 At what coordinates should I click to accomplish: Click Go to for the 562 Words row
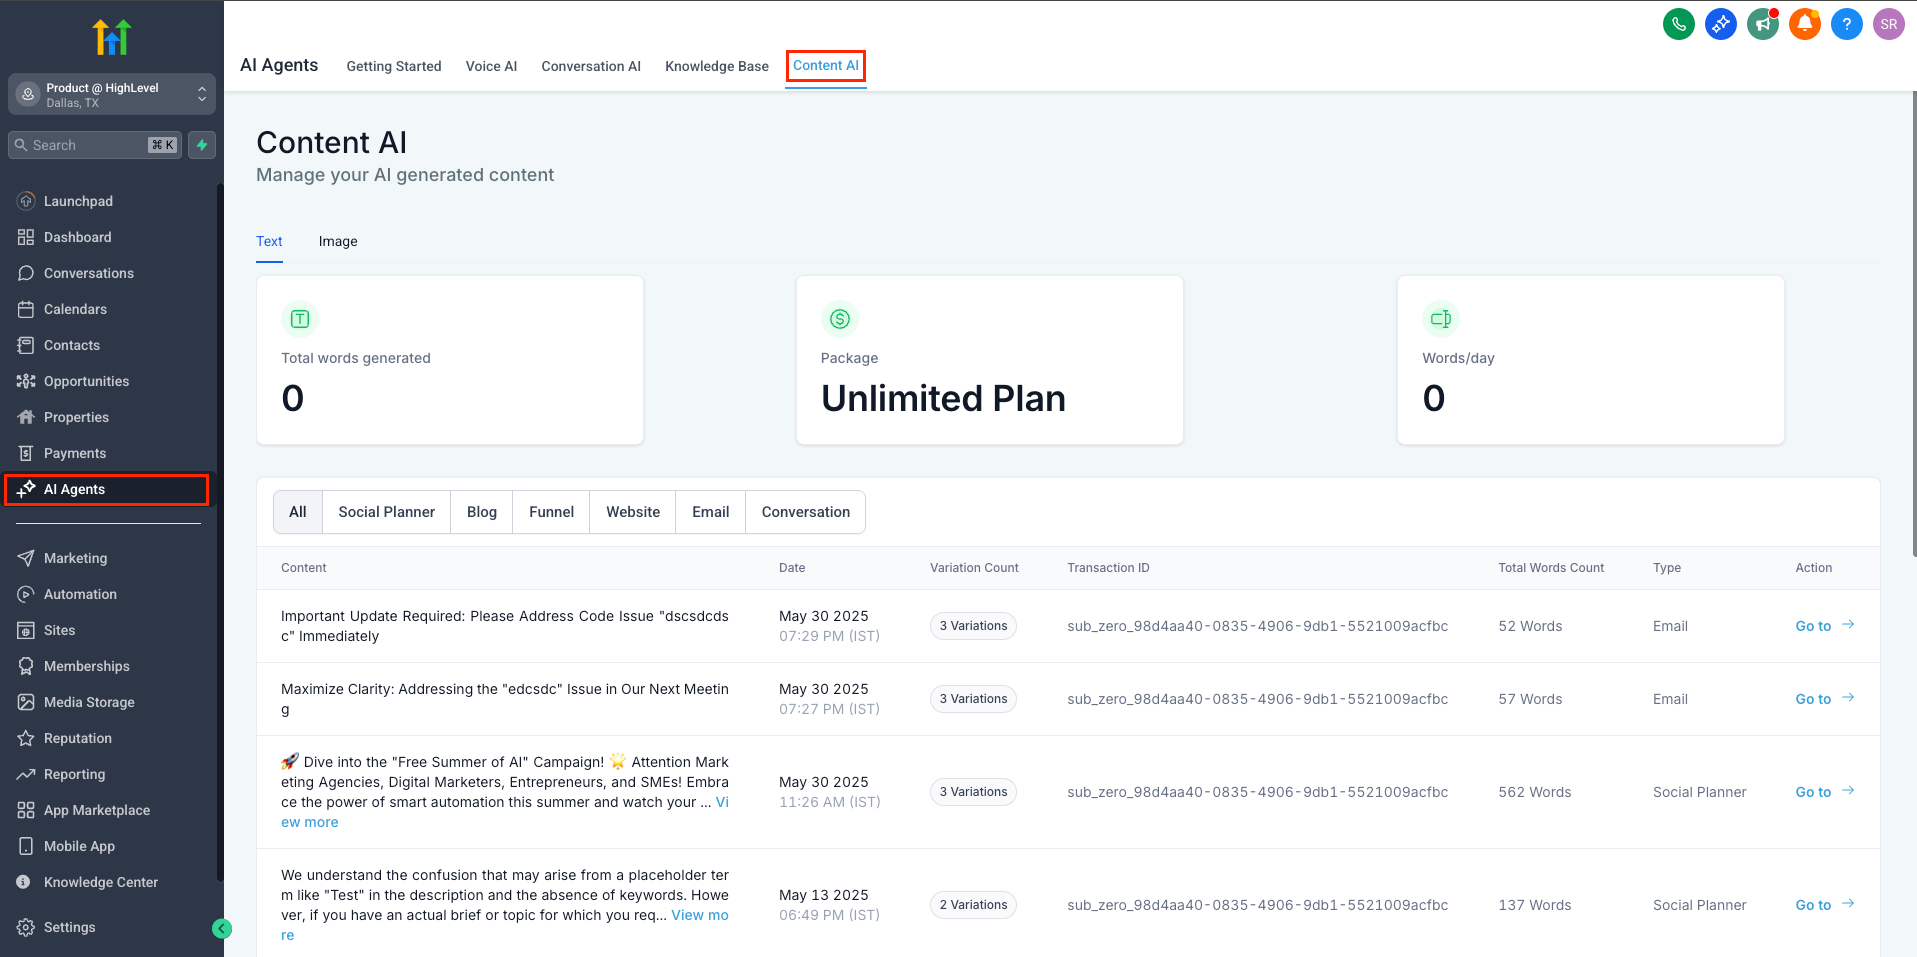1825,792
